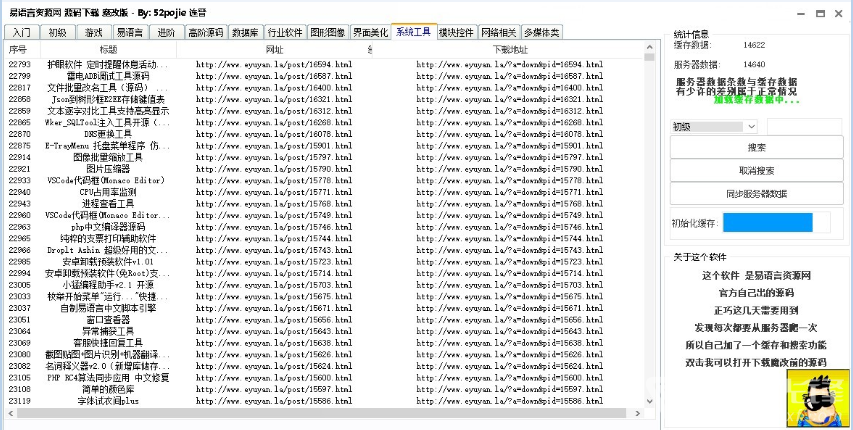Select the 小猛编程助手v2.1 开源 row
Image resolution: width=853 pixels, height=430 pixels.
pyautogui.click(x=324, y=285)
